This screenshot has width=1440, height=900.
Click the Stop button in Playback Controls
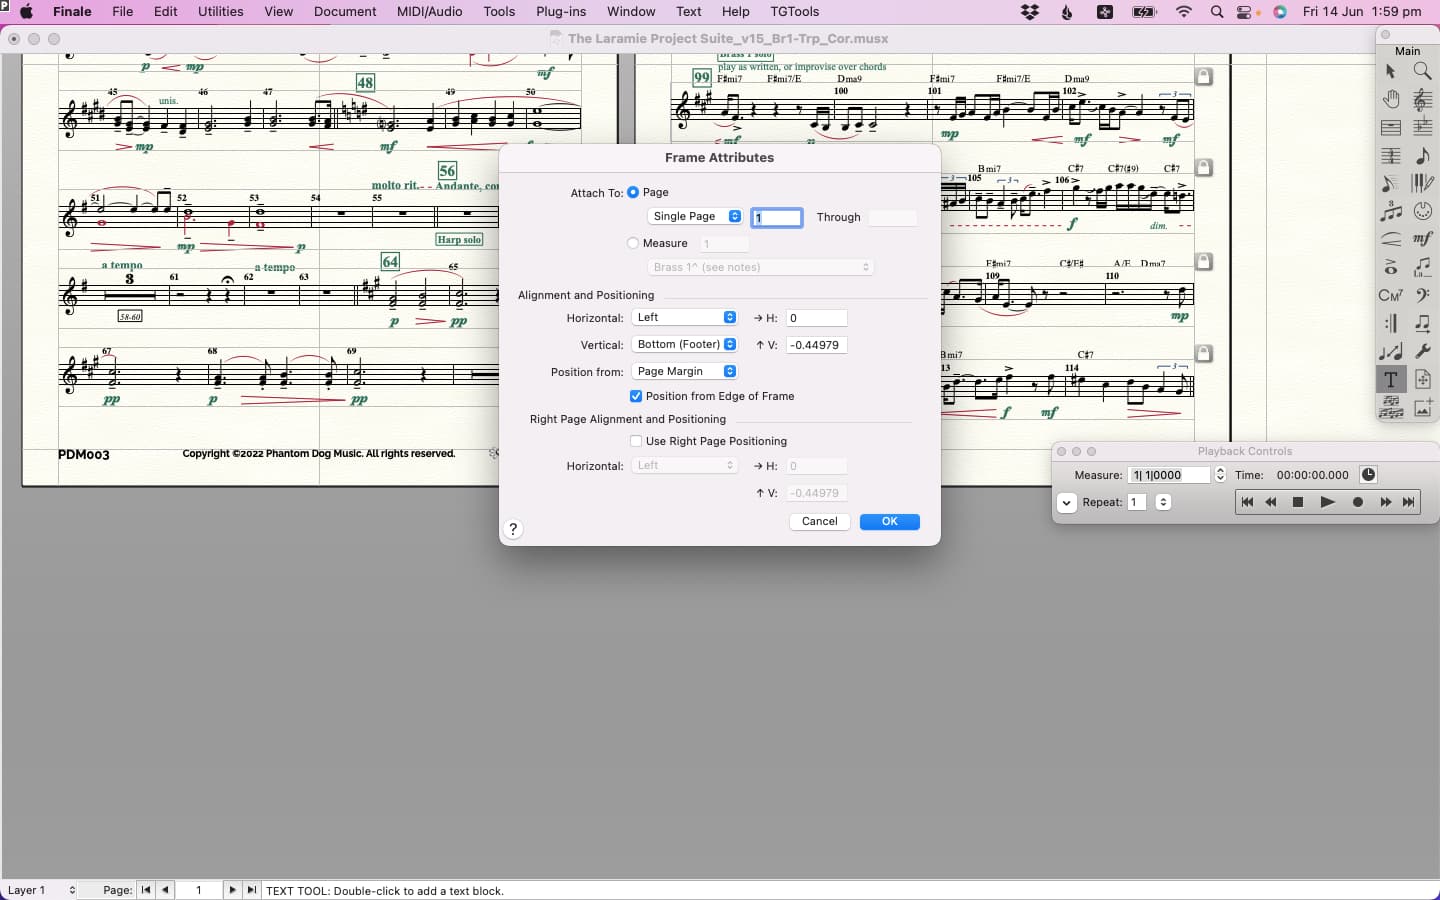pyautogui.click(x=1298, y=502)
